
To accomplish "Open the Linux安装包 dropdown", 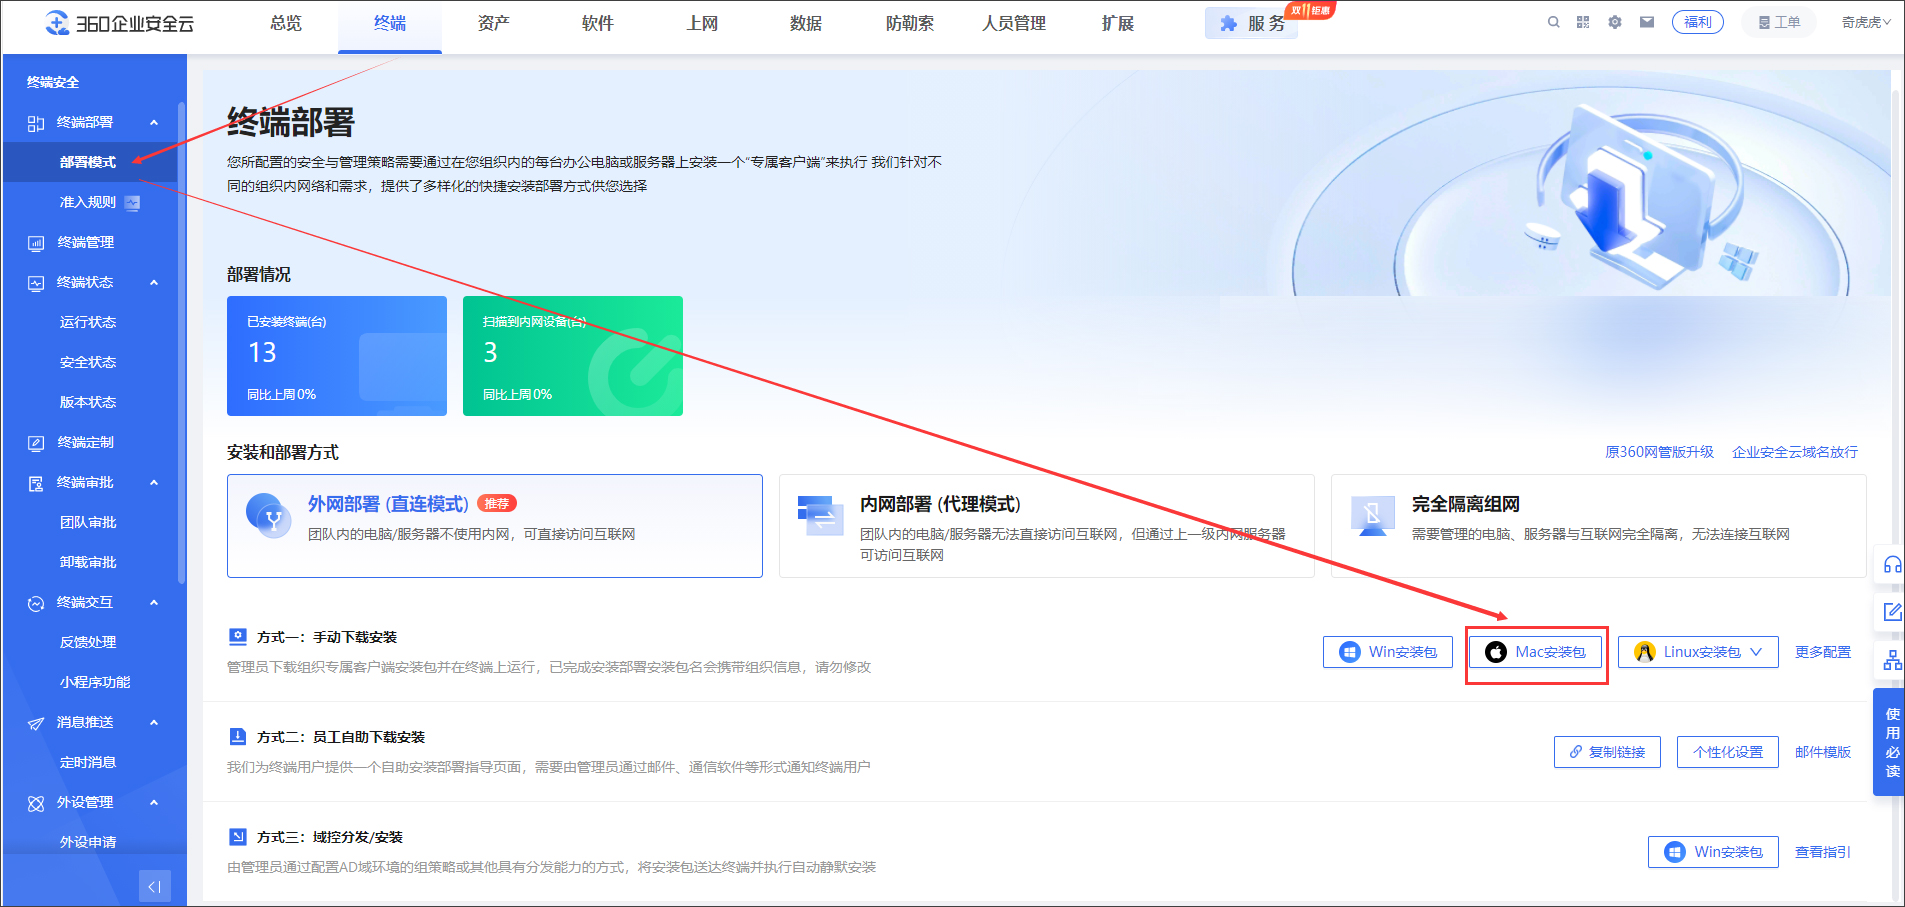I will coord(1698,652).
